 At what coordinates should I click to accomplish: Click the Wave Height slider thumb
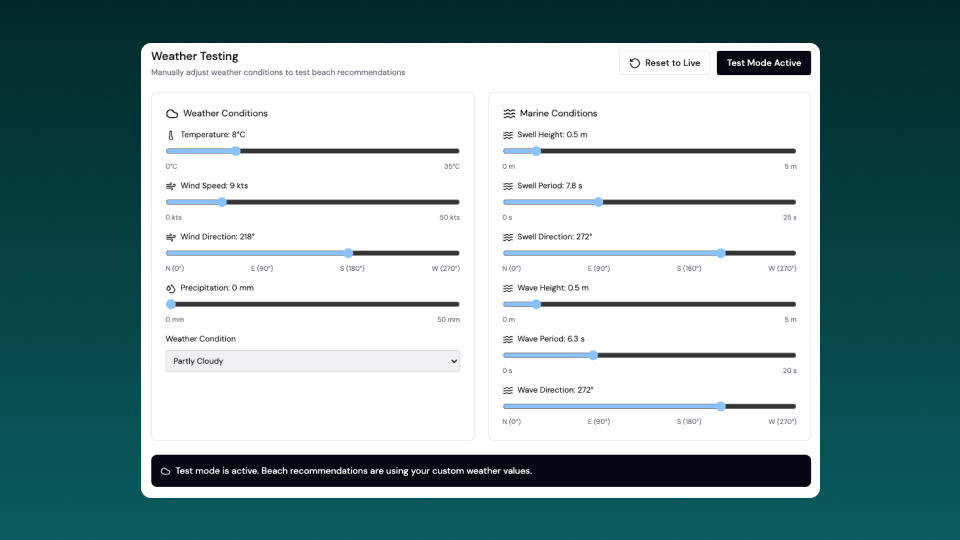coord(536,304)
